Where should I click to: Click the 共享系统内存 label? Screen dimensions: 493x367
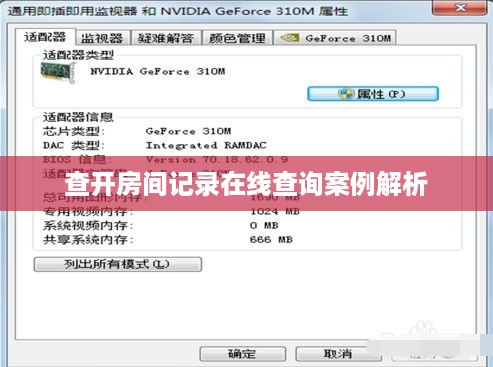tap(88, 240)
